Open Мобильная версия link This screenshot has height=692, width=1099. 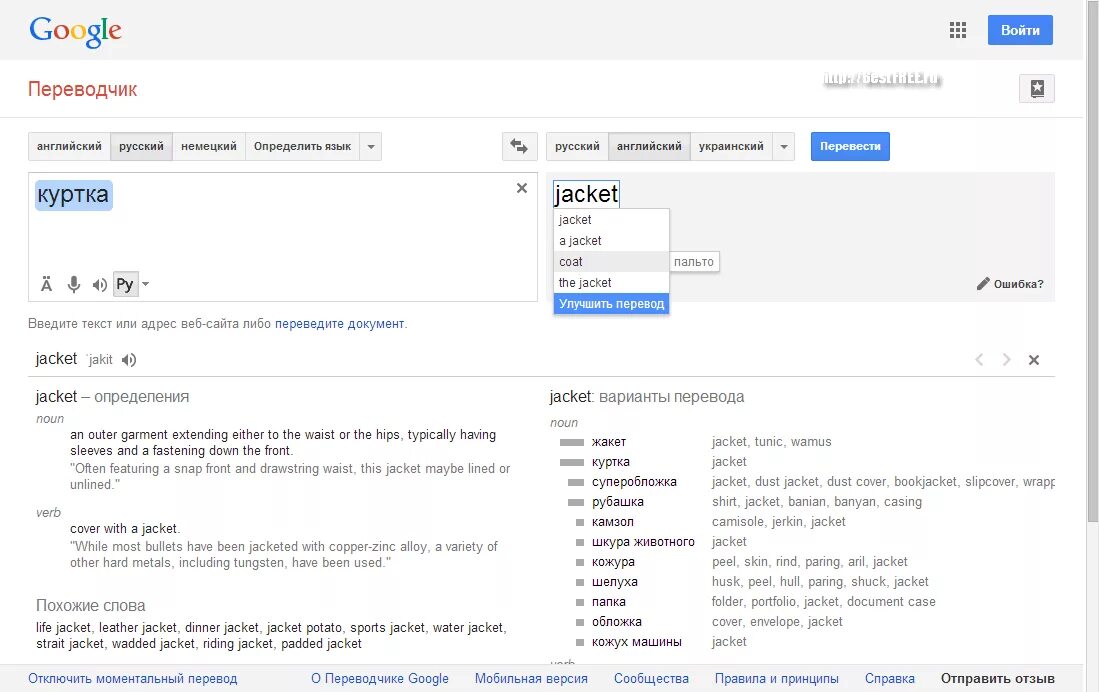pos(531,679)
